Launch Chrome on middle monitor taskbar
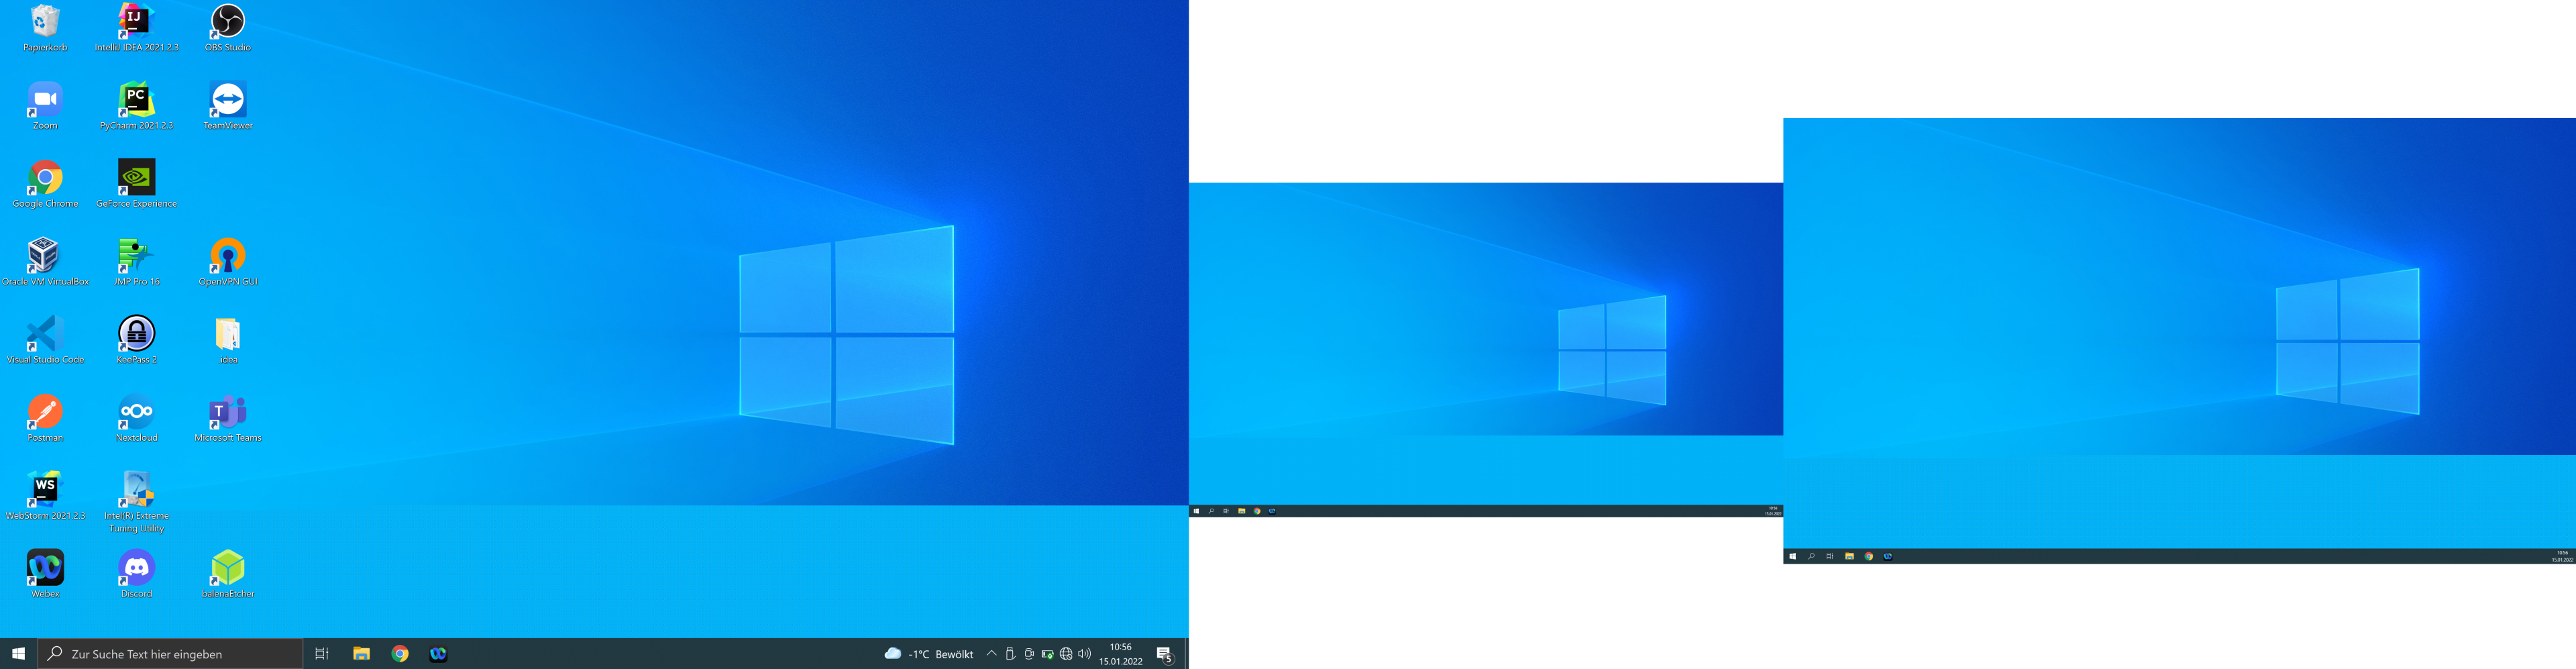This screenshot has width=2576, height=669. pos(1257,511)
